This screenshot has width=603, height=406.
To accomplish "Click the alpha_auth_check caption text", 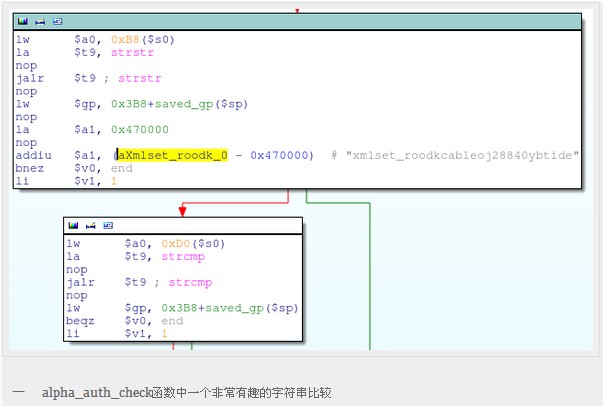I will click(x=97, y=393).
